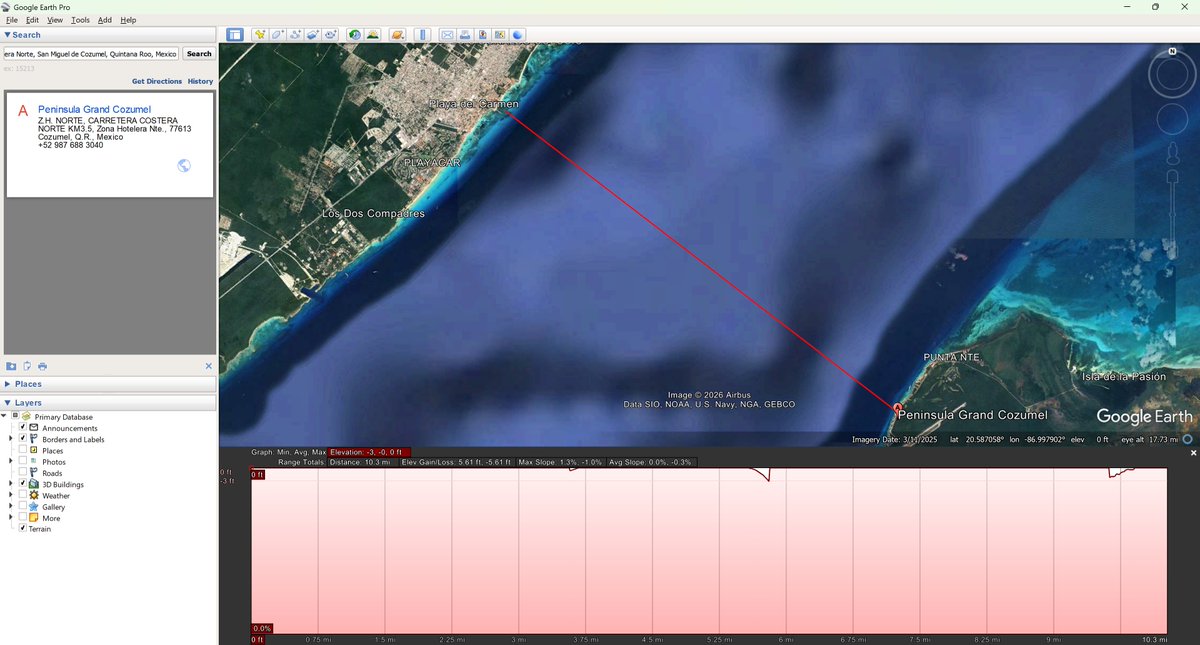Email the view using the envelope icon

447,34
